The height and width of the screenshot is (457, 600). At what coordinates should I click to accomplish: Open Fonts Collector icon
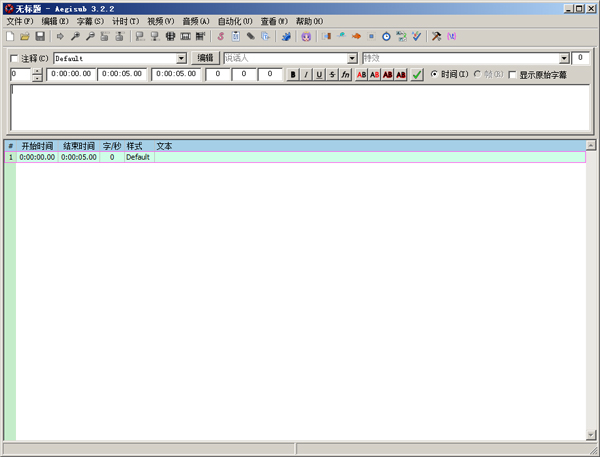tap(266, 36)
